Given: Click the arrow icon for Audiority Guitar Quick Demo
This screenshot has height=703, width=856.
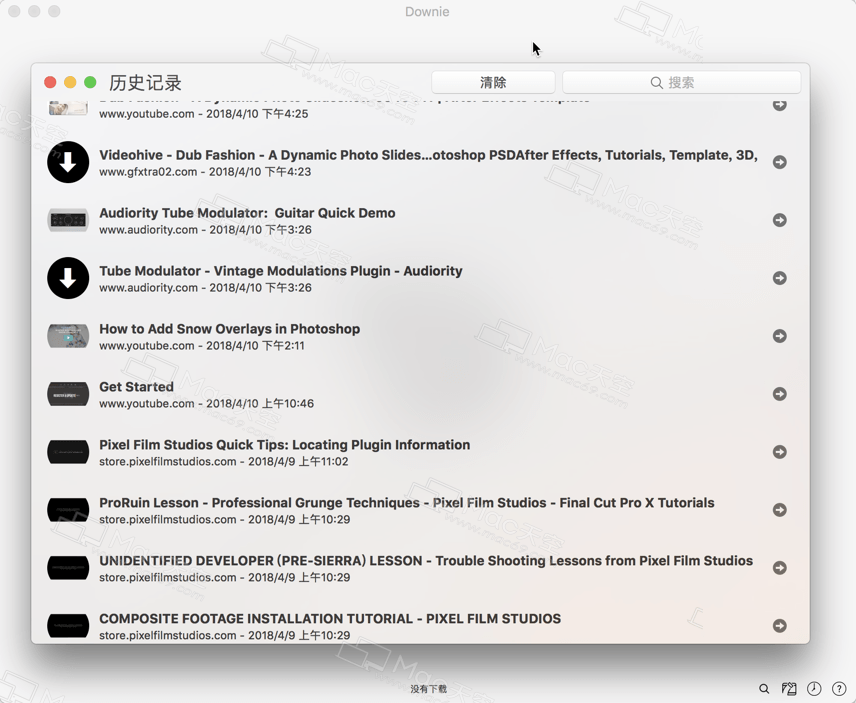Looking at the screenshot, I should pyautogui.click(x=780, y=220).
